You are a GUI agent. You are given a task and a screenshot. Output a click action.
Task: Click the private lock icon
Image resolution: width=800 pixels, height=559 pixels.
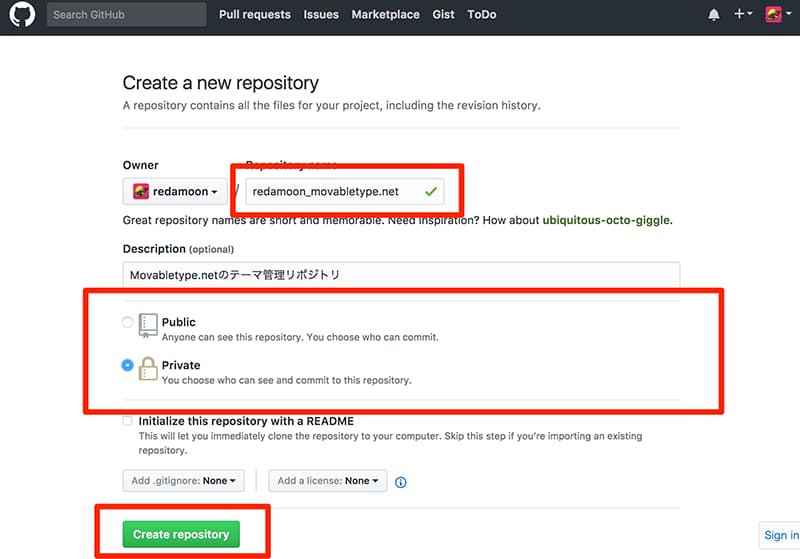pyautogui.click(x=148, y=368)
